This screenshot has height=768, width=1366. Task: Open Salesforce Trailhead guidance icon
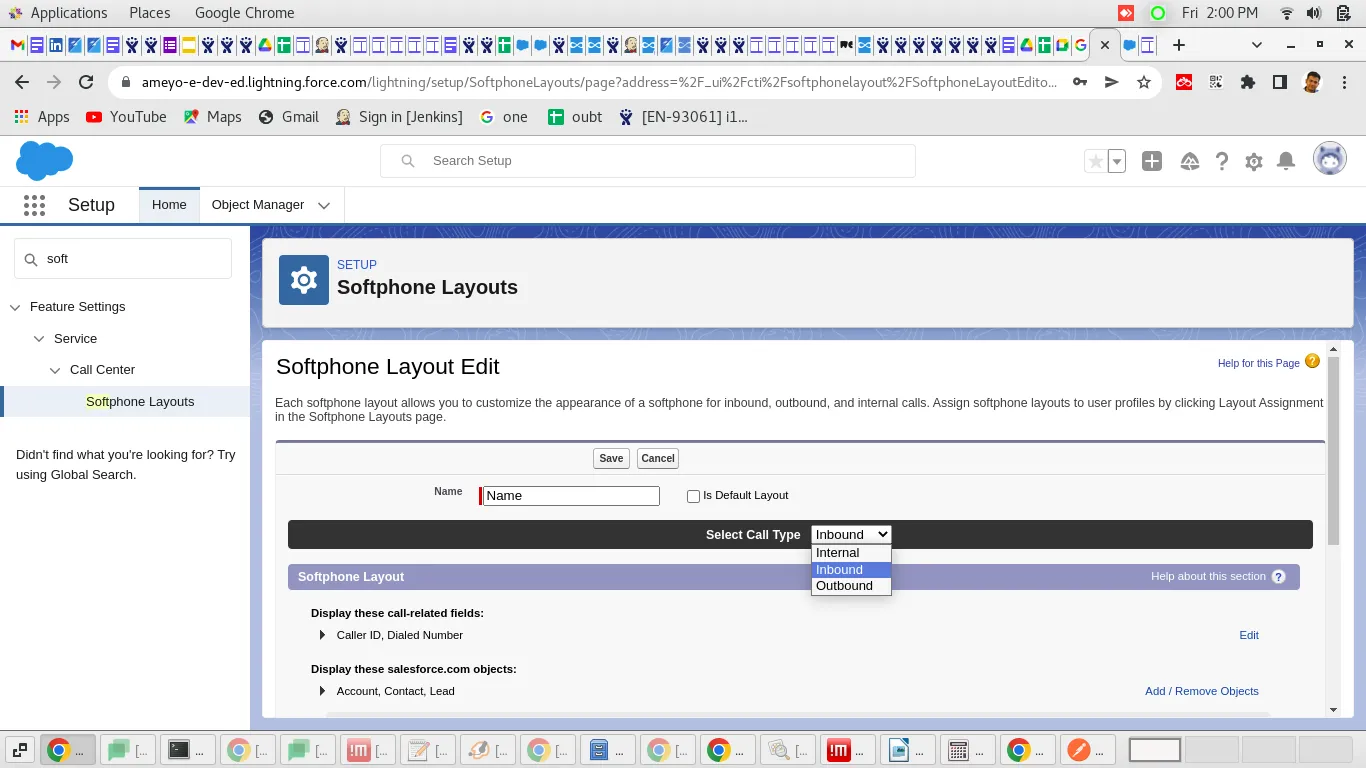(1189, 161)
